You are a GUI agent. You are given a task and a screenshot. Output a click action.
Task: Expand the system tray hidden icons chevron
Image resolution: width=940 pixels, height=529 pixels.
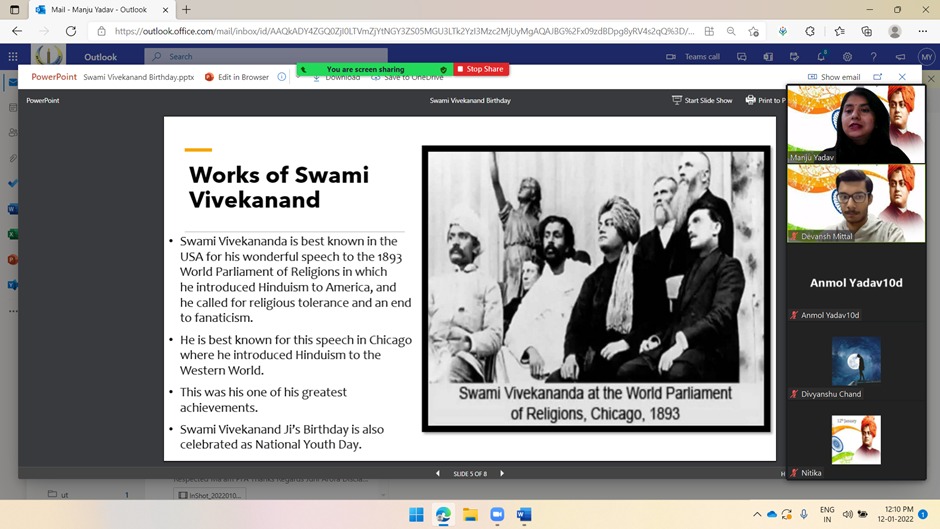(757, 515)
